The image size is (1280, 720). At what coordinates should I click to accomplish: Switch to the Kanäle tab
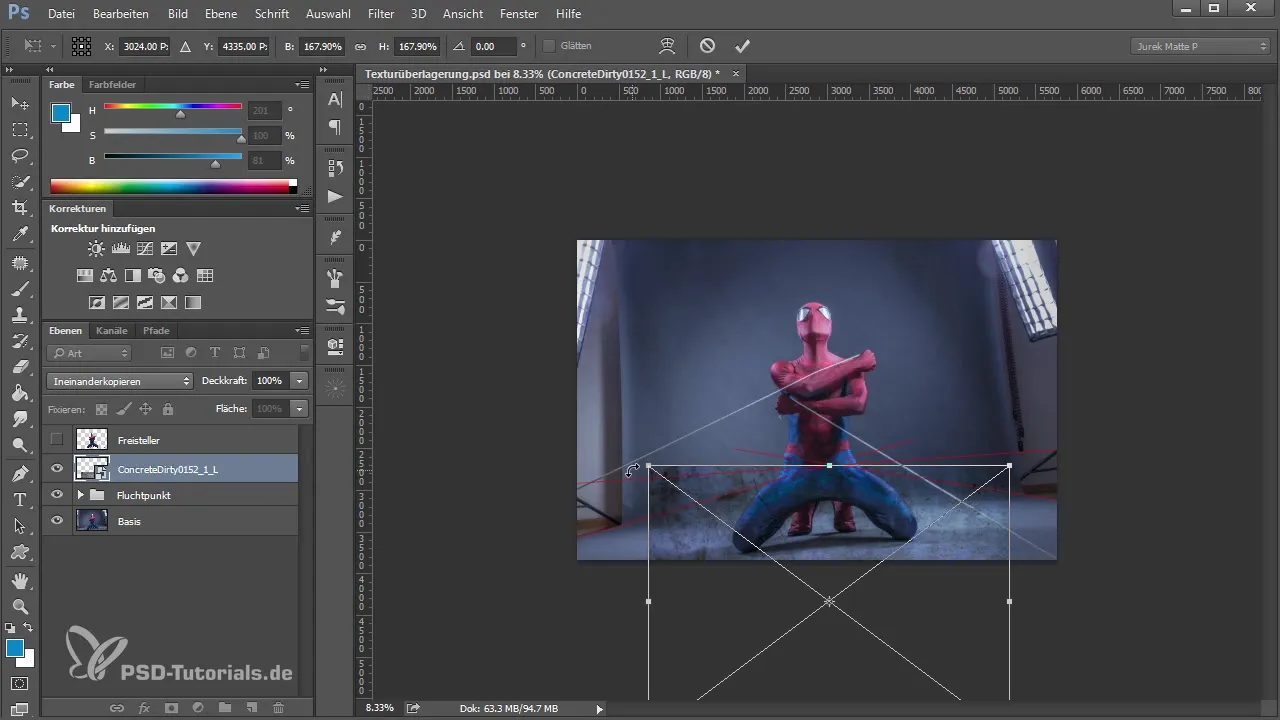(x=111, y=331)
